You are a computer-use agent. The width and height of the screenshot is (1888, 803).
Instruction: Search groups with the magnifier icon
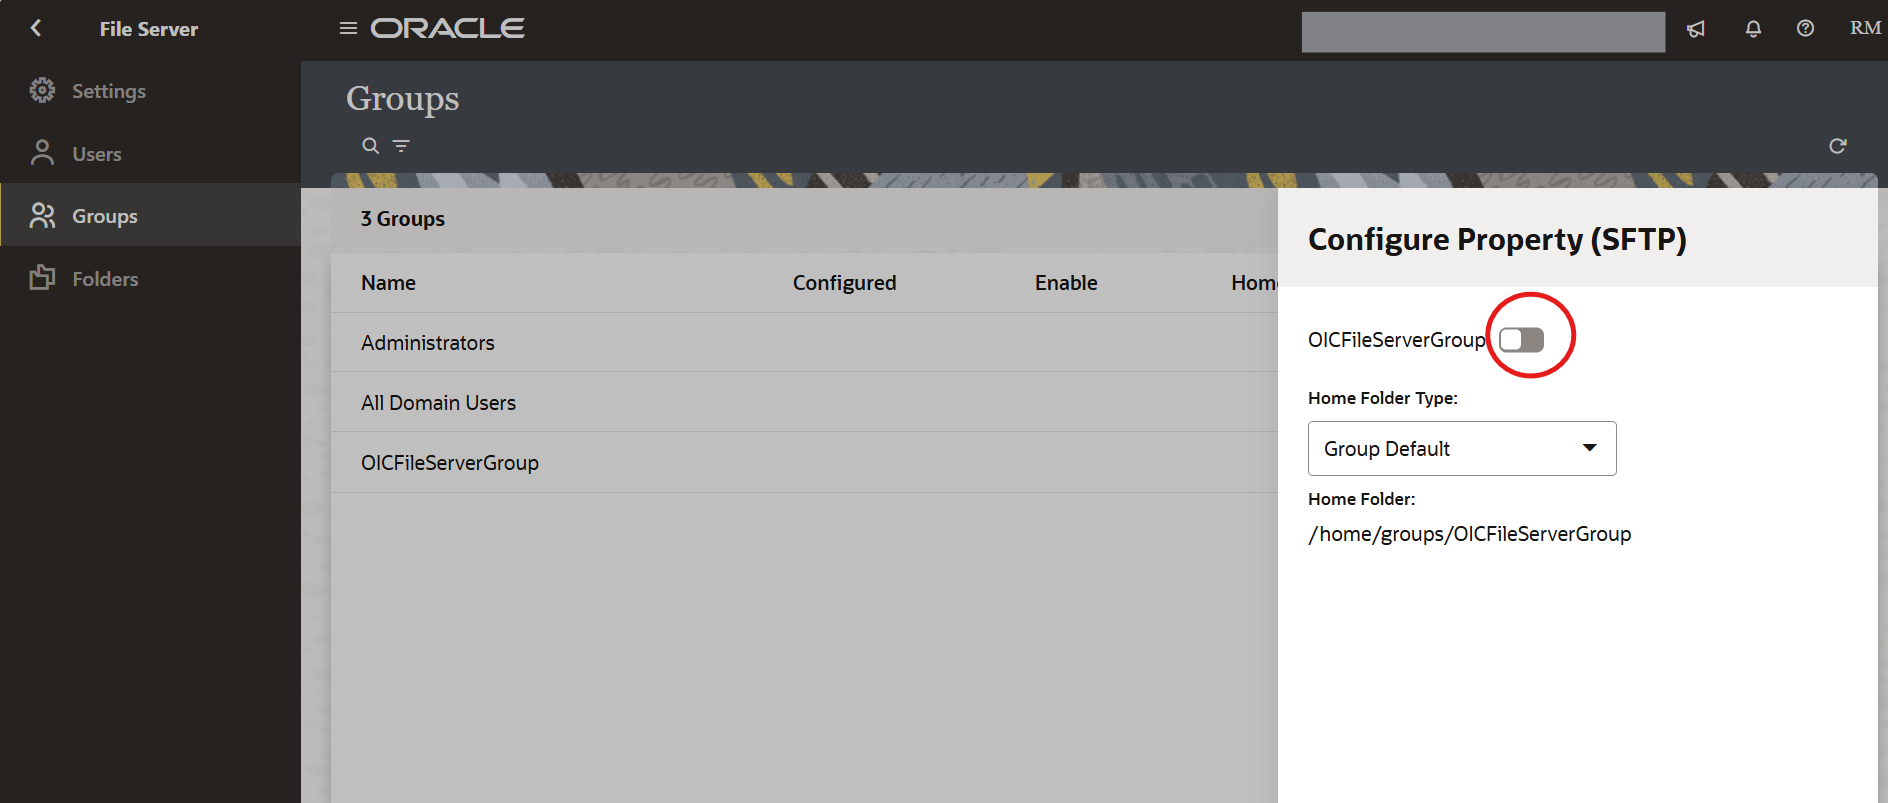tap(370, 146)
